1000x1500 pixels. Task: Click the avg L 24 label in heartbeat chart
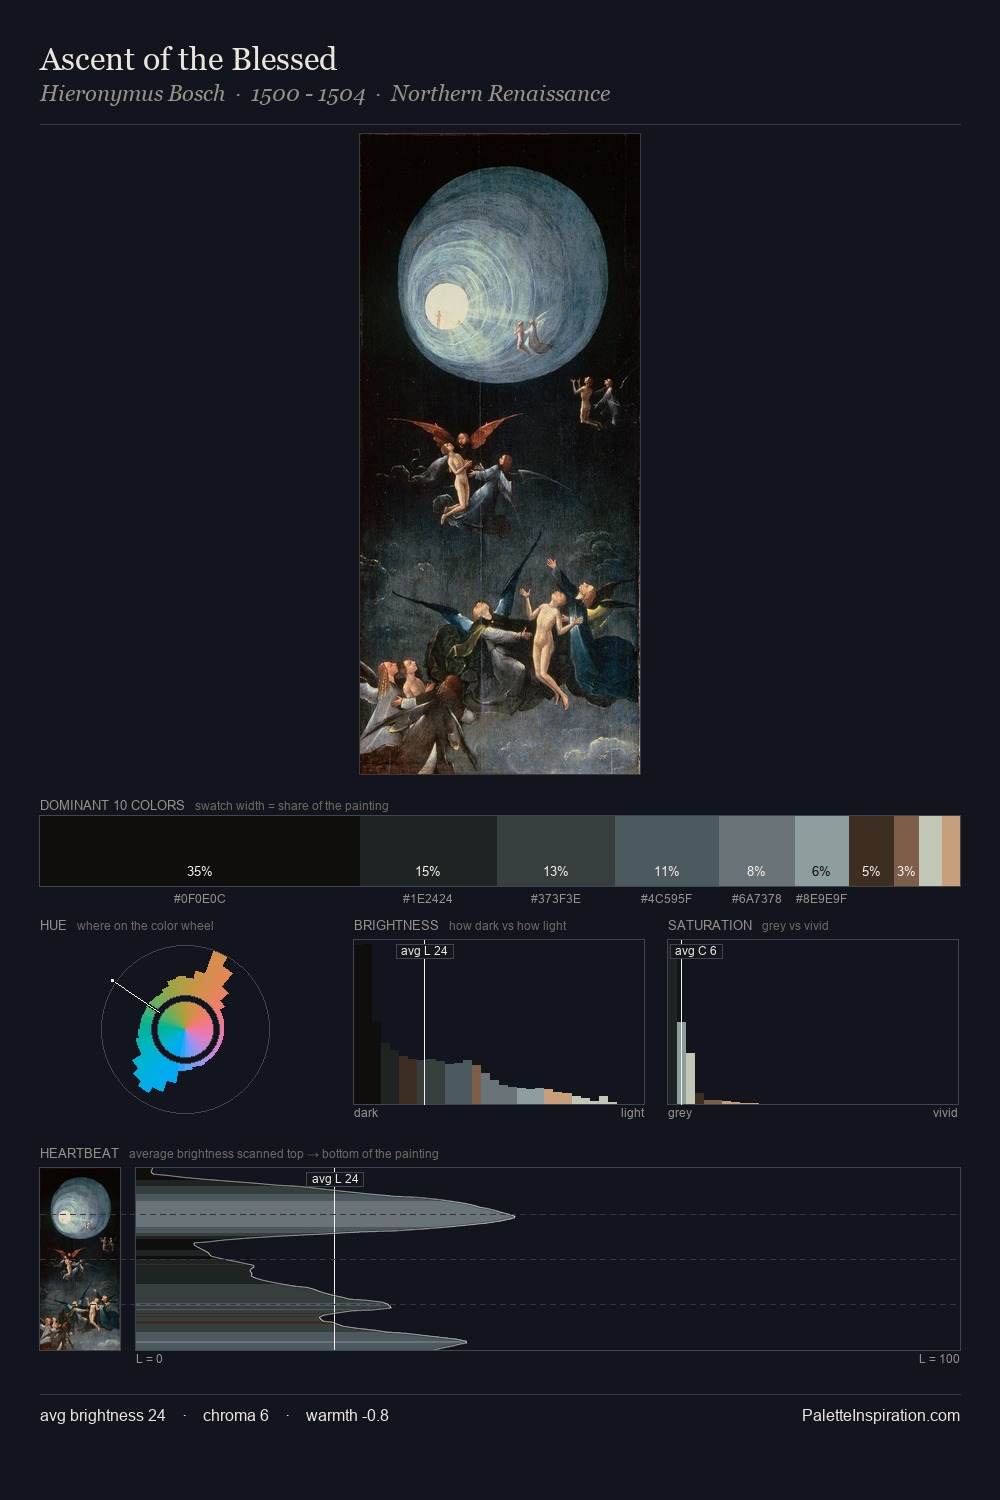(335, 1179)
